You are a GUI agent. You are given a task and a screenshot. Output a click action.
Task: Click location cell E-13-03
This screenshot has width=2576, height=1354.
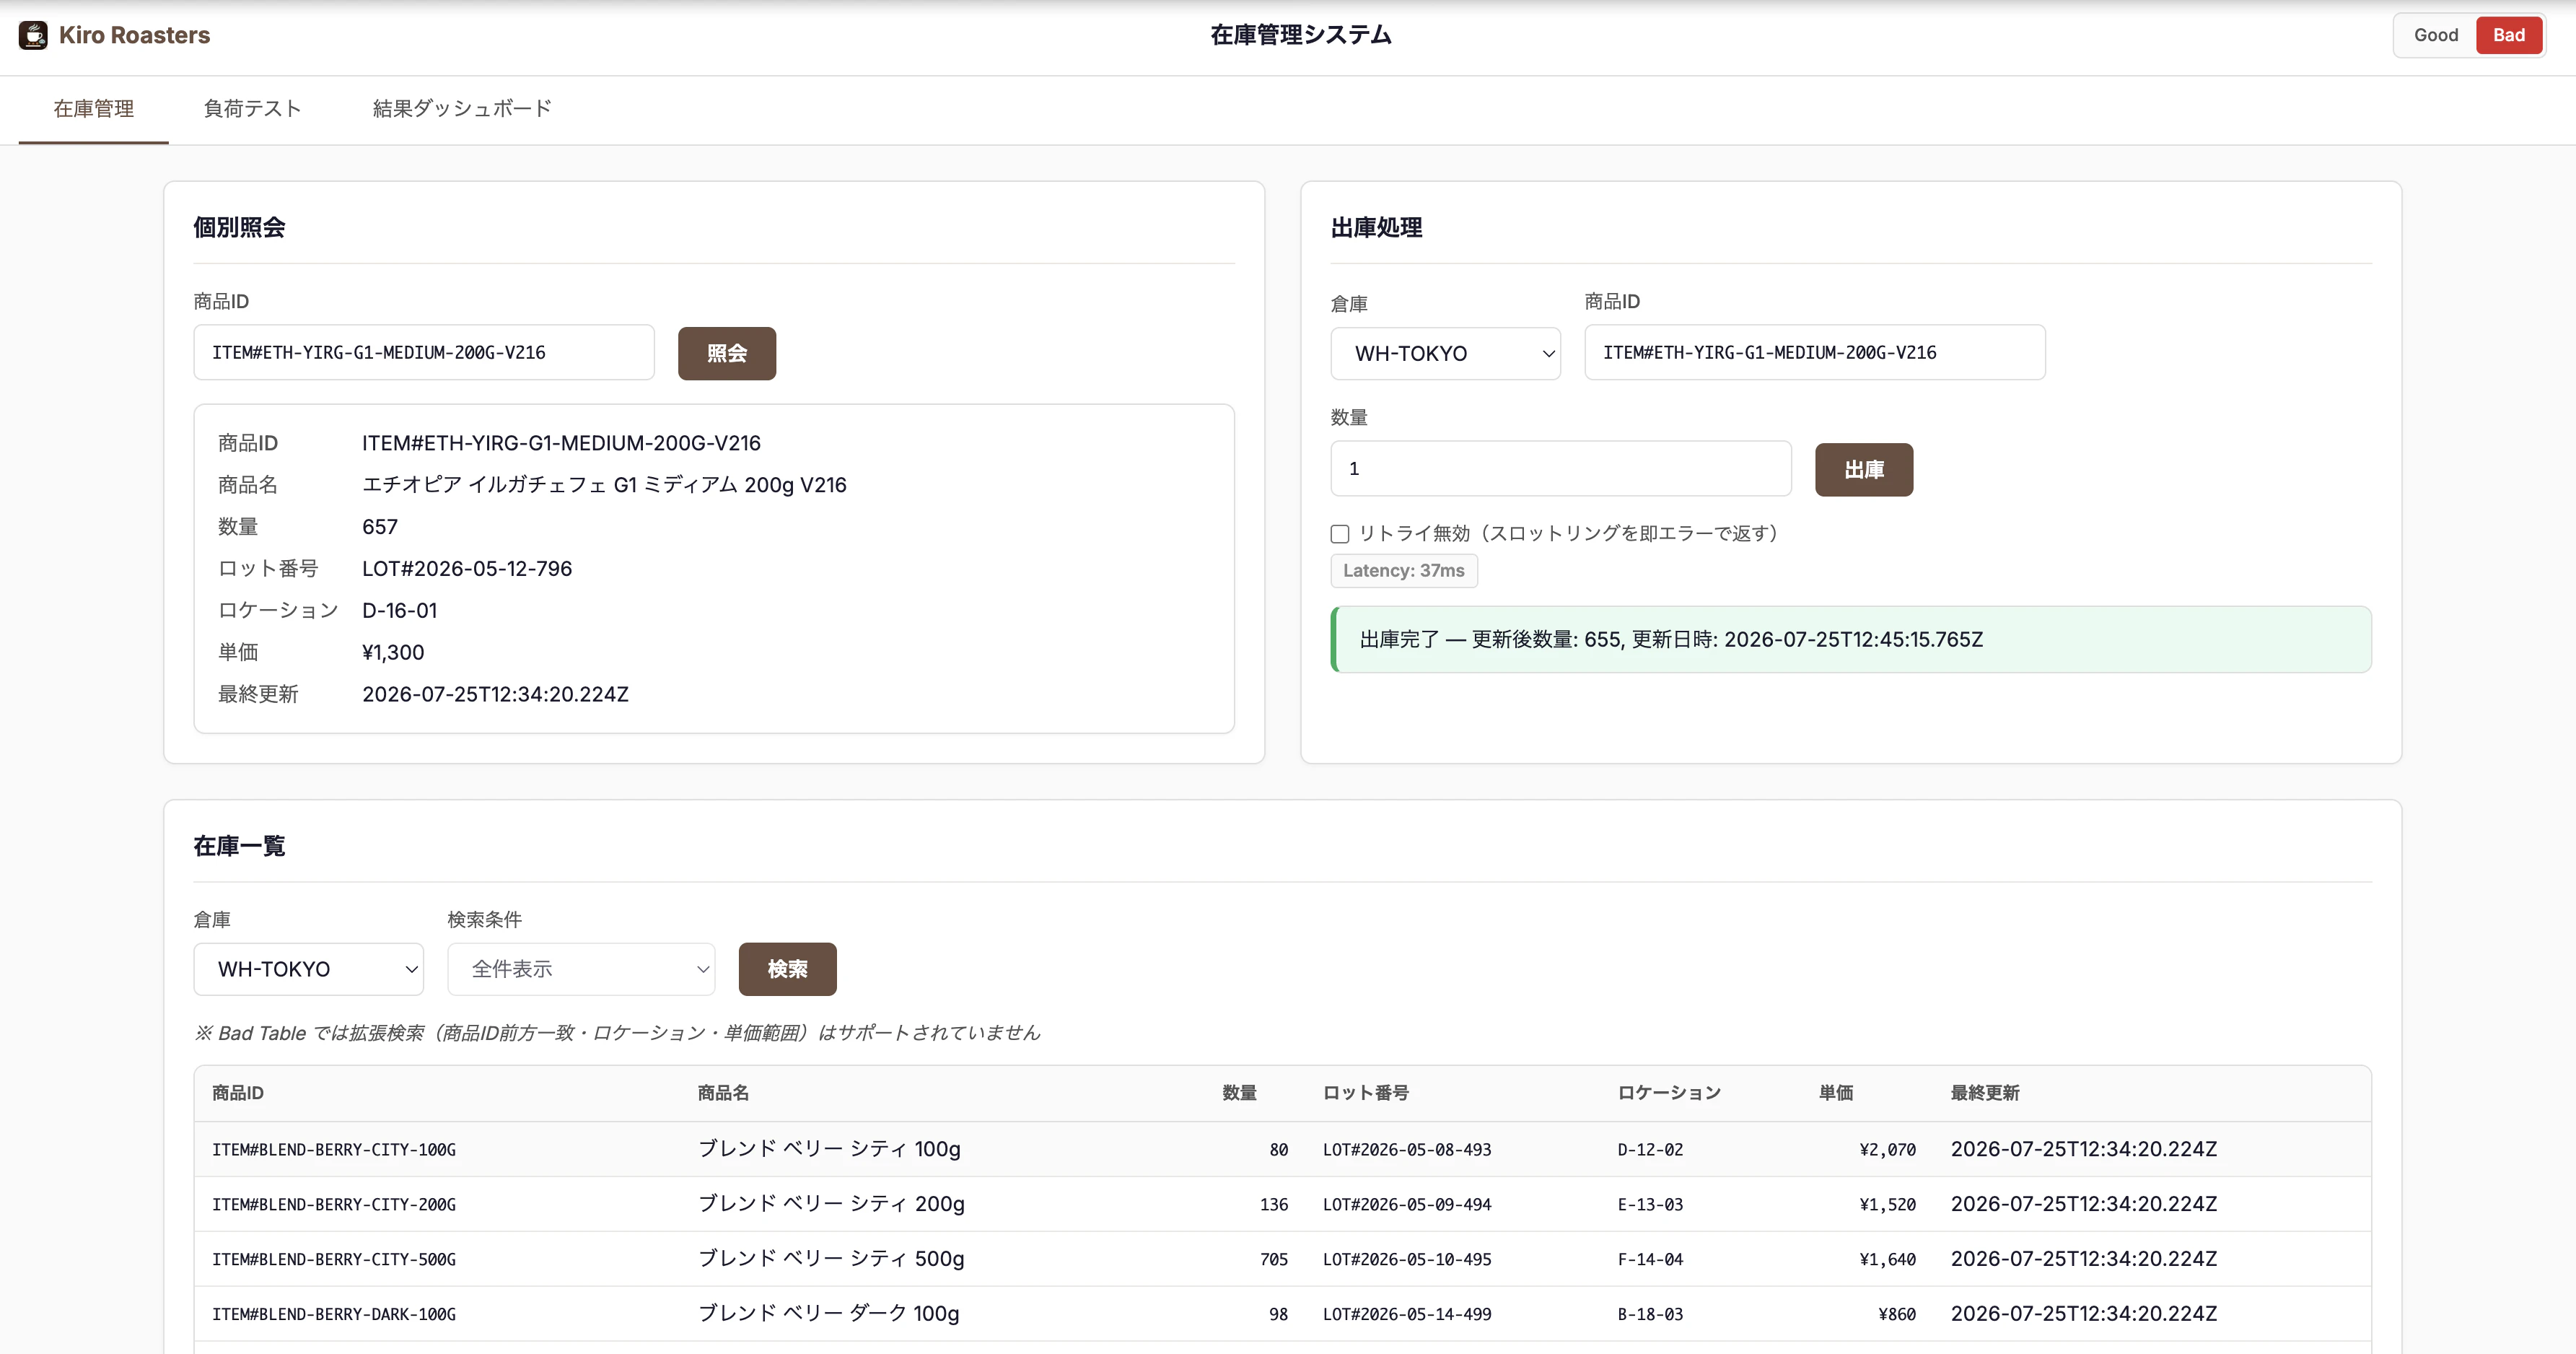click(x=1650, y=1205)
